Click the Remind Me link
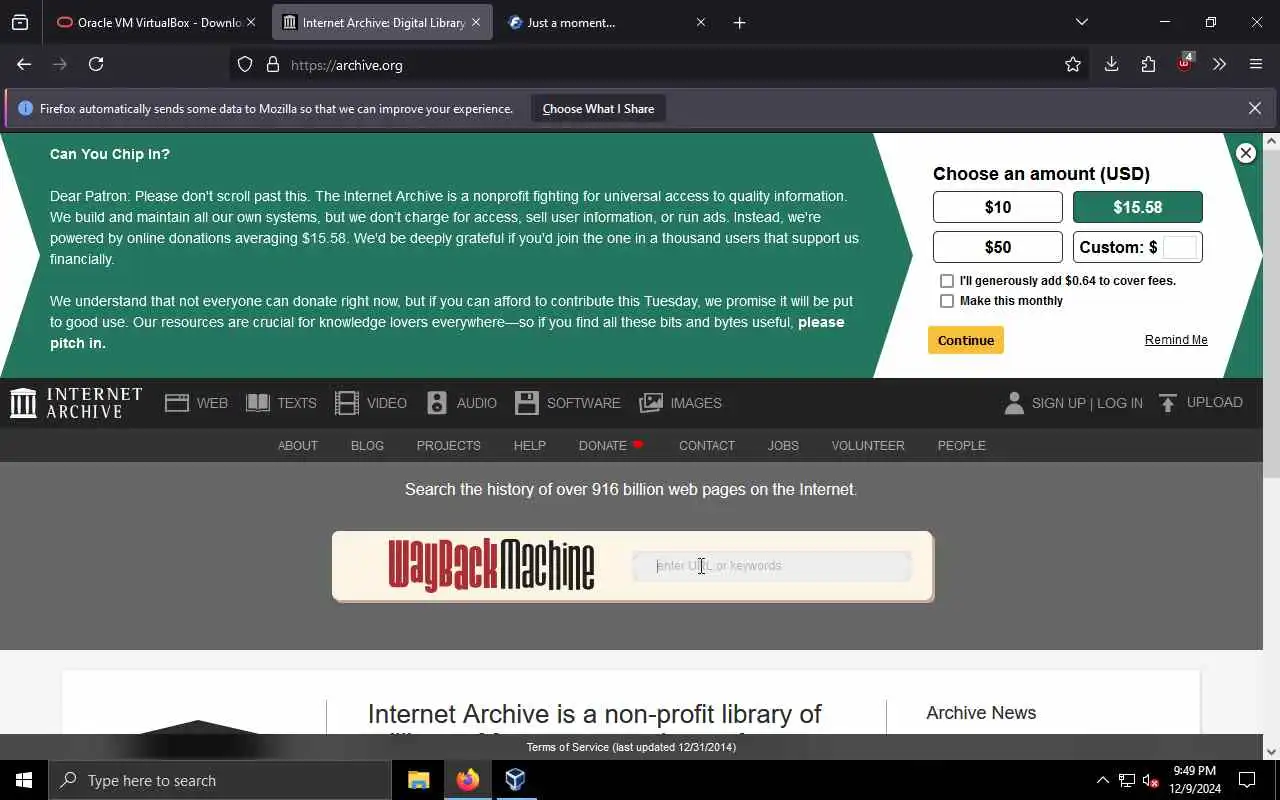1280x800 pixels. (1175, 340)
